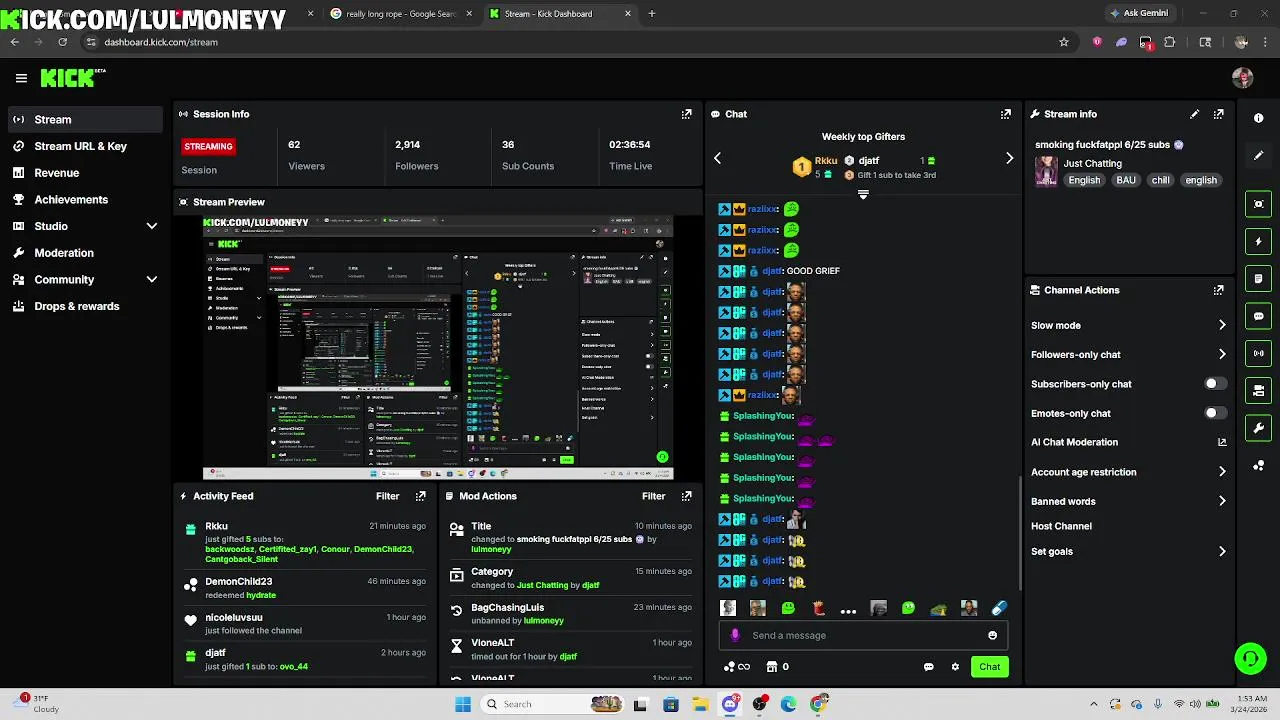Go to previous Weekly top Gifters slide
This screenshot has height=720, width=1280.
click(x=717, y=158)
